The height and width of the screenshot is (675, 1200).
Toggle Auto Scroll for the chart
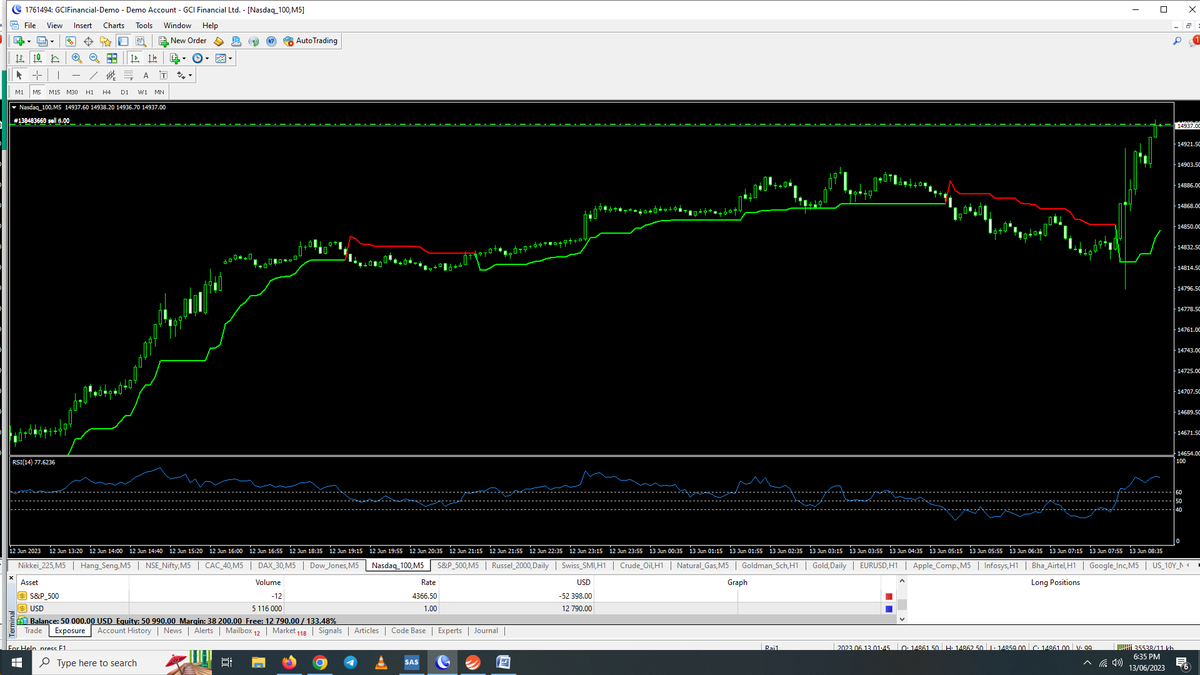tap(135, 58)
